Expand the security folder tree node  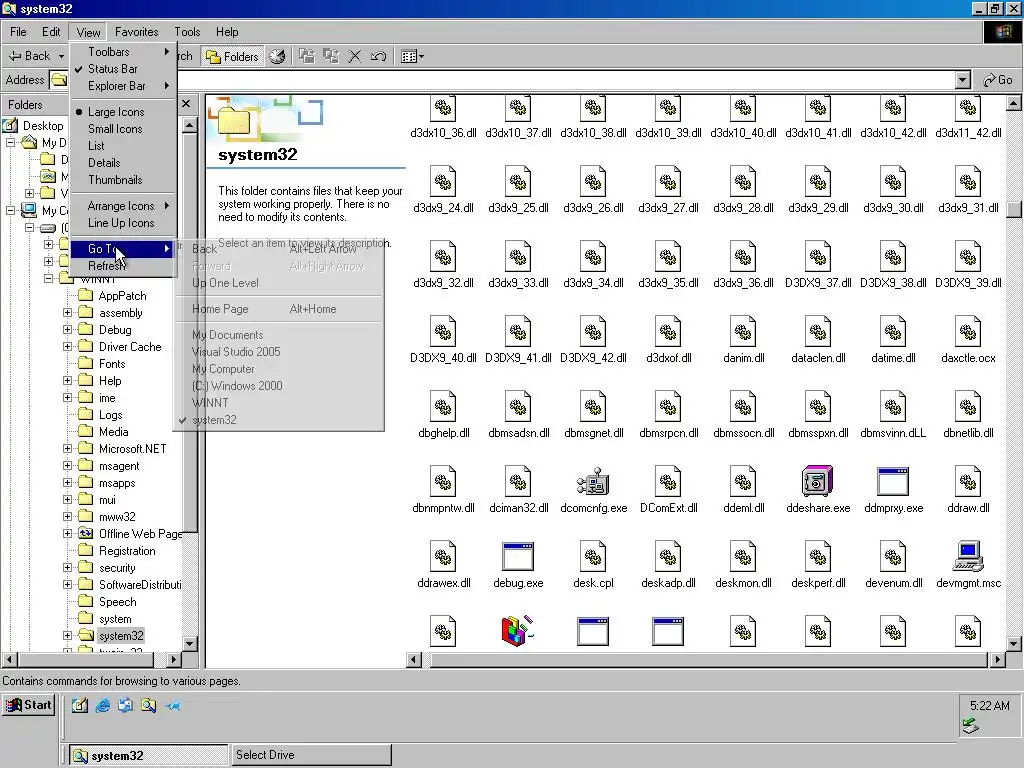[x=67, y=568]
